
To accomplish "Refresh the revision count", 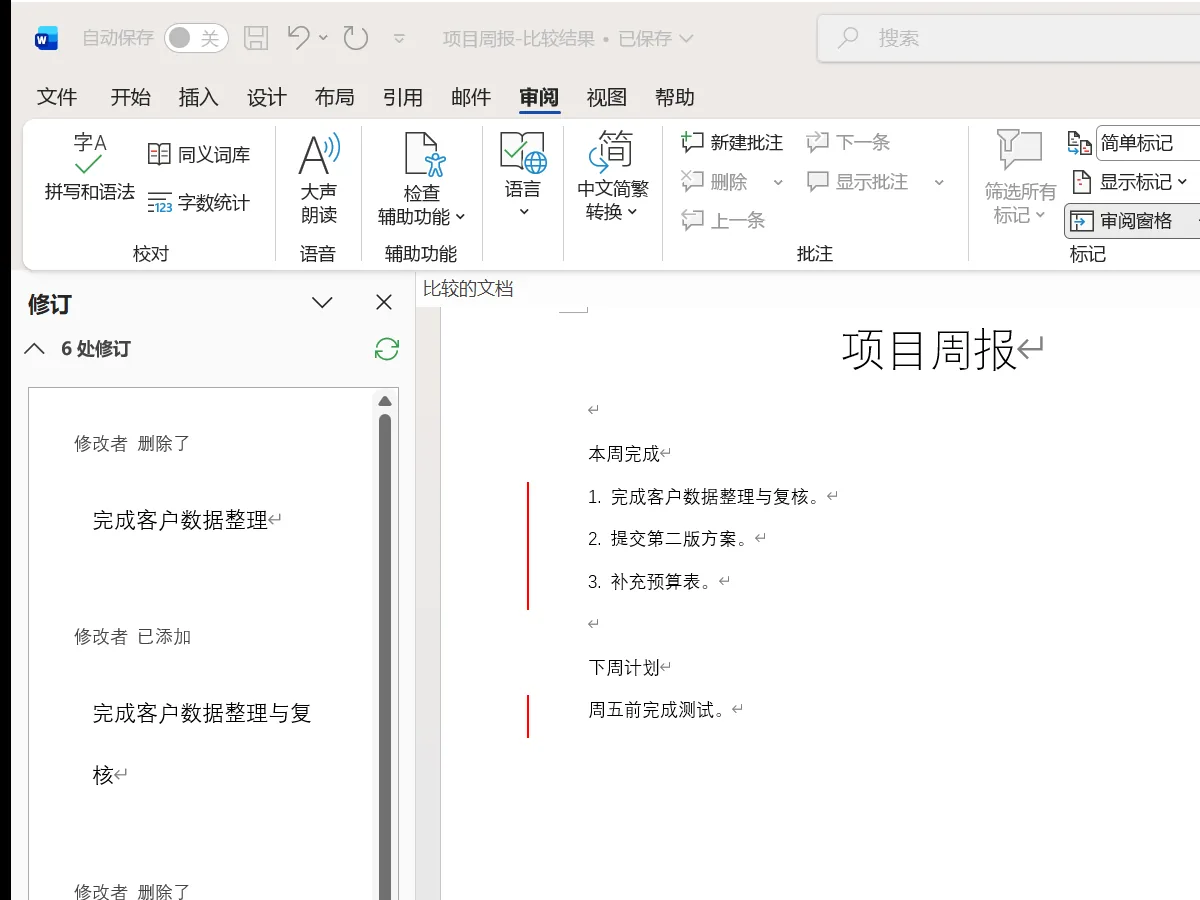I will (x=387, y=349).
